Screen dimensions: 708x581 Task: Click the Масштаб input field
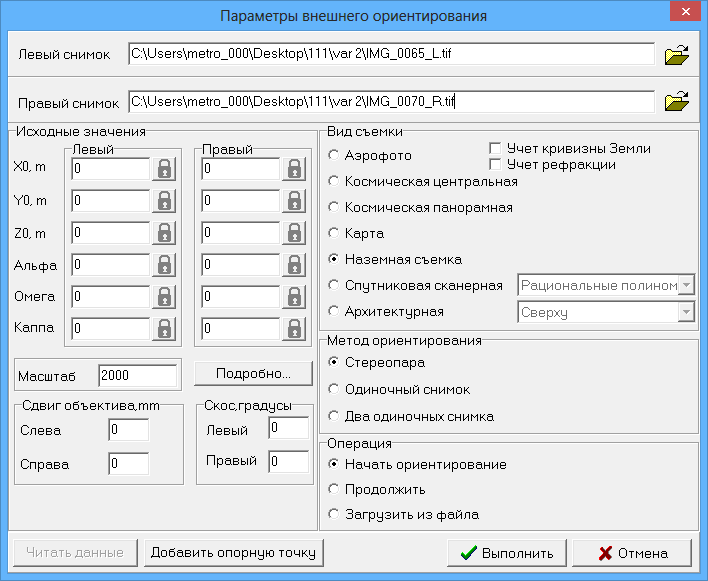point(137,376)
